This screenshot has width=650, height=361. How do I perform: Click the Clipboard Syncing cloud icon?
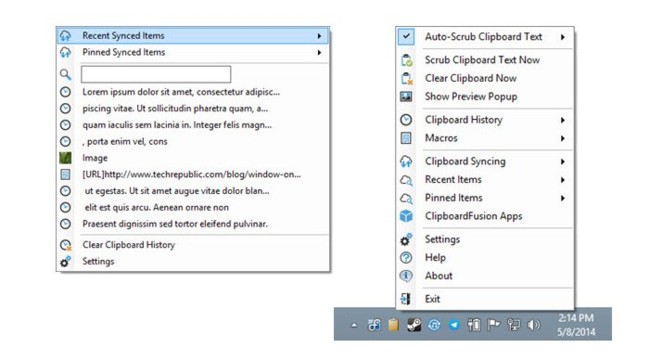pos(406,161)
